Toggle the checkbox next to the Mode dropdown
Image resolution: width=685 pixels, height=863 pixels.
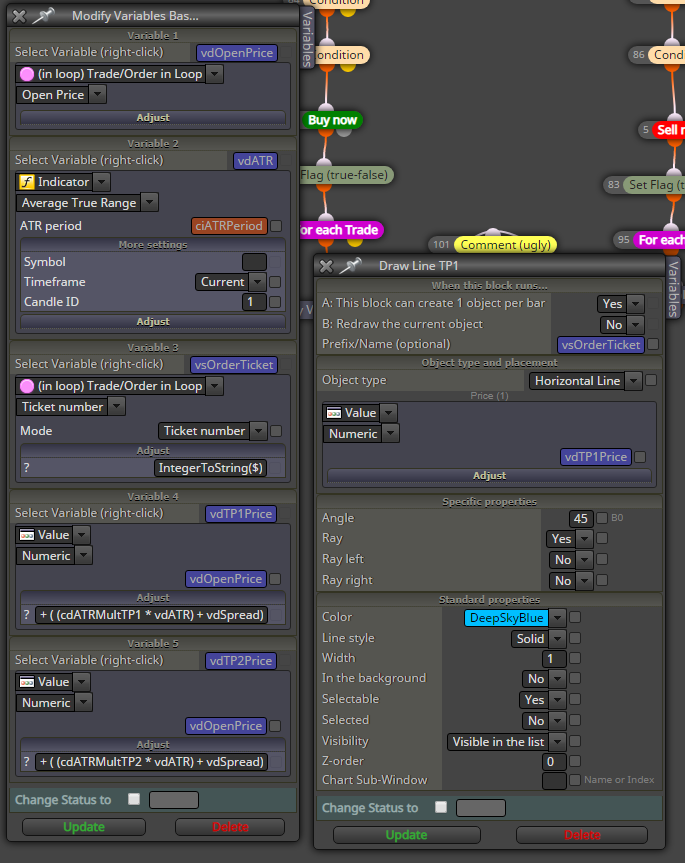point(276,431)
